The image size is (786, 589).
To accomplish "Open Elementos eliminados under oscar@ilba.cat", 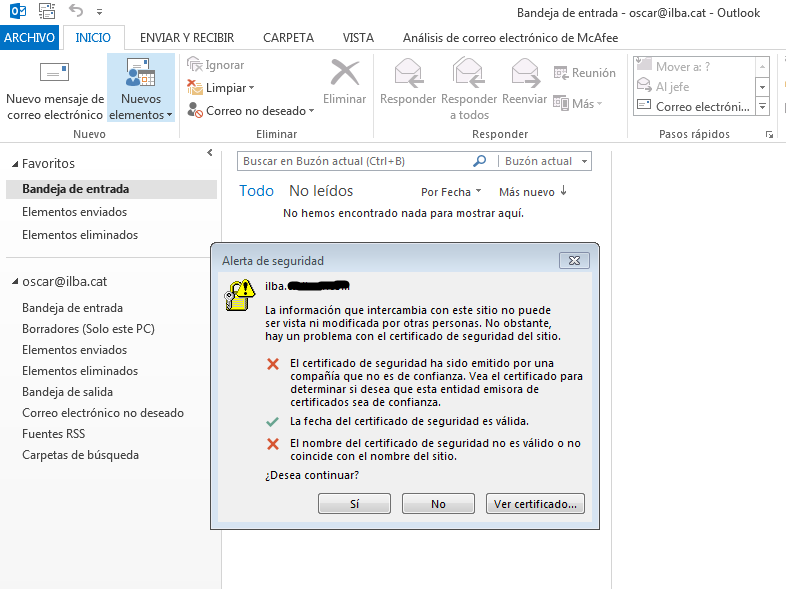I will click(80, 371).
